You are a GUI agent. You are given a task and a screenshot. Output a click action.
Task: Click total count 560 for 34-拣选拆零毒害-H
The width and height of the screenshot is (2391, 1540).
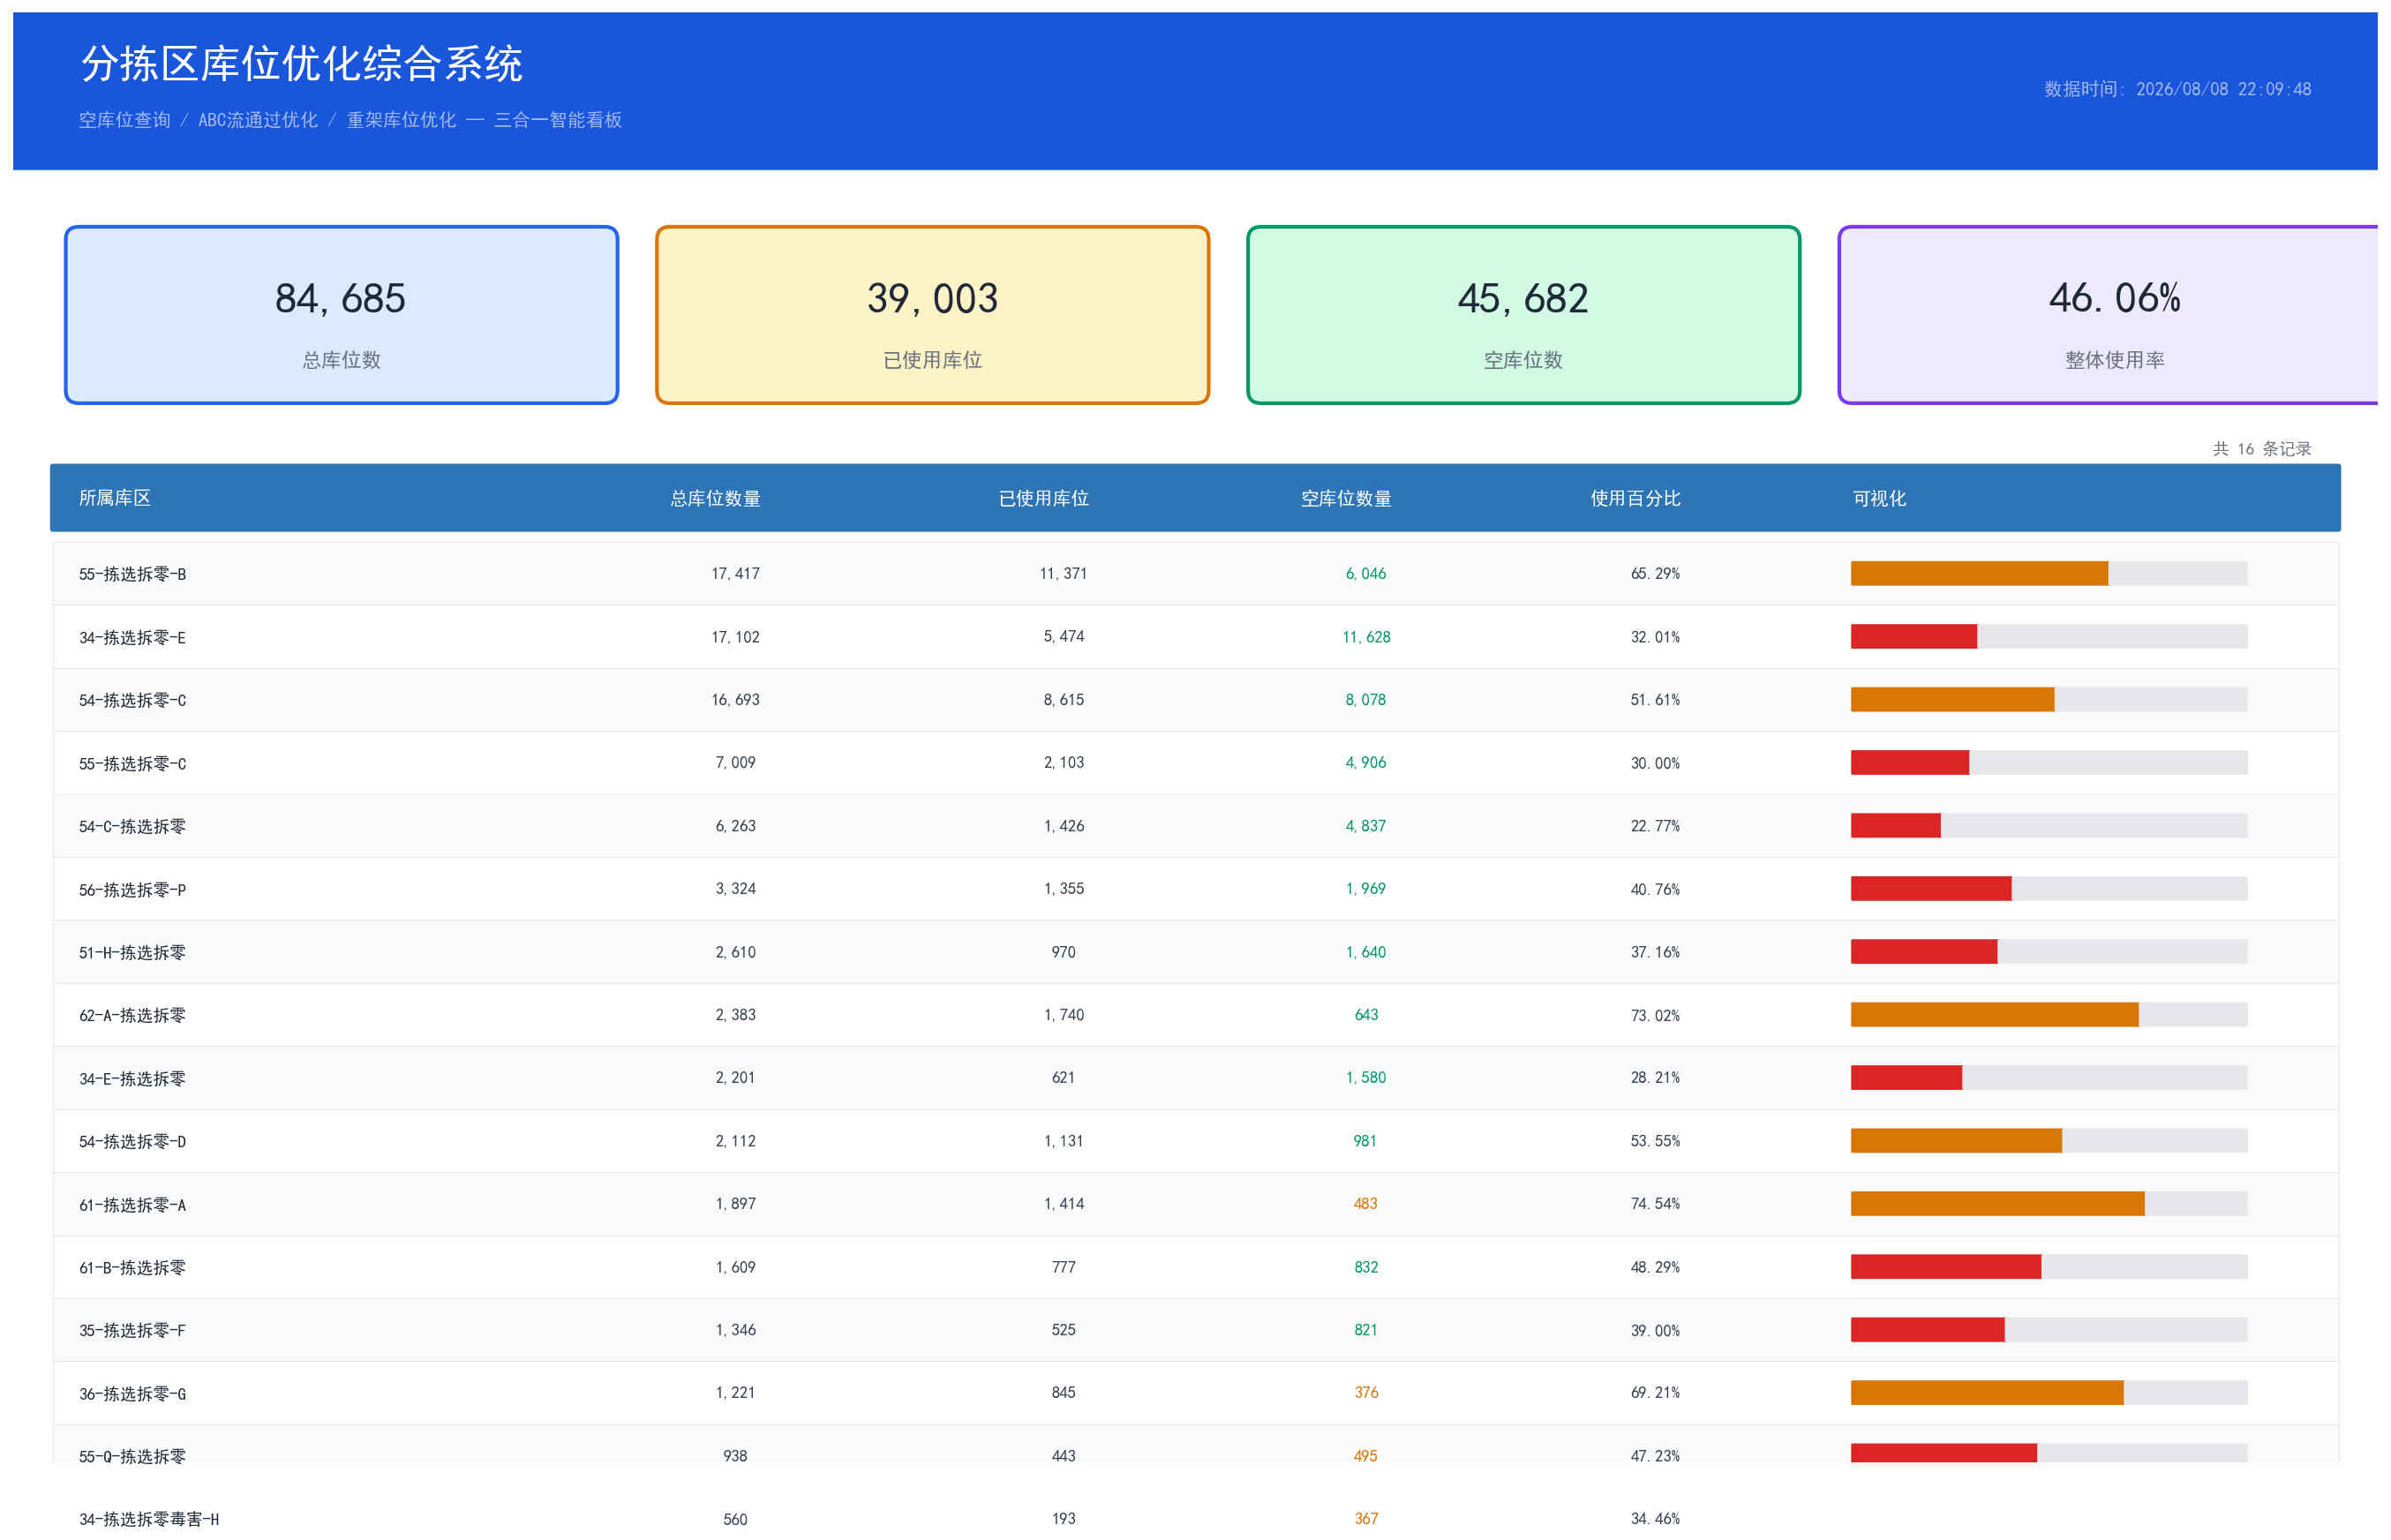735,1518
